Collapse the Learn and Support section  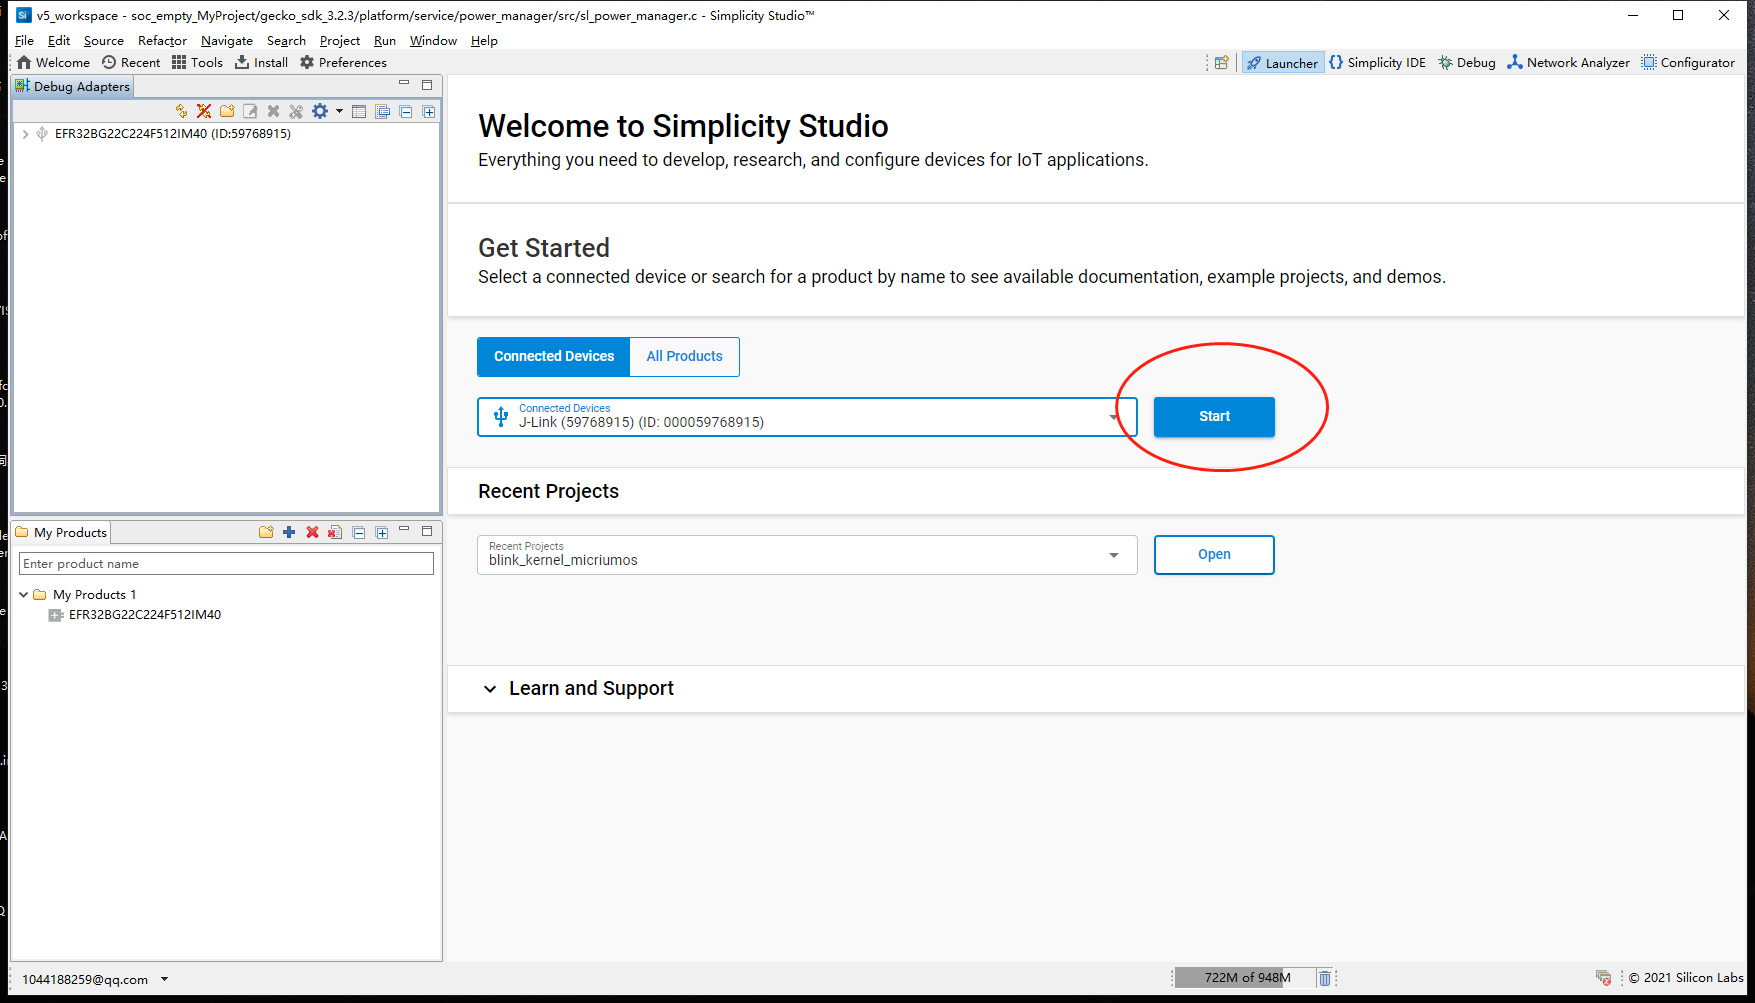pyautogui.click(x=490, y=689)
